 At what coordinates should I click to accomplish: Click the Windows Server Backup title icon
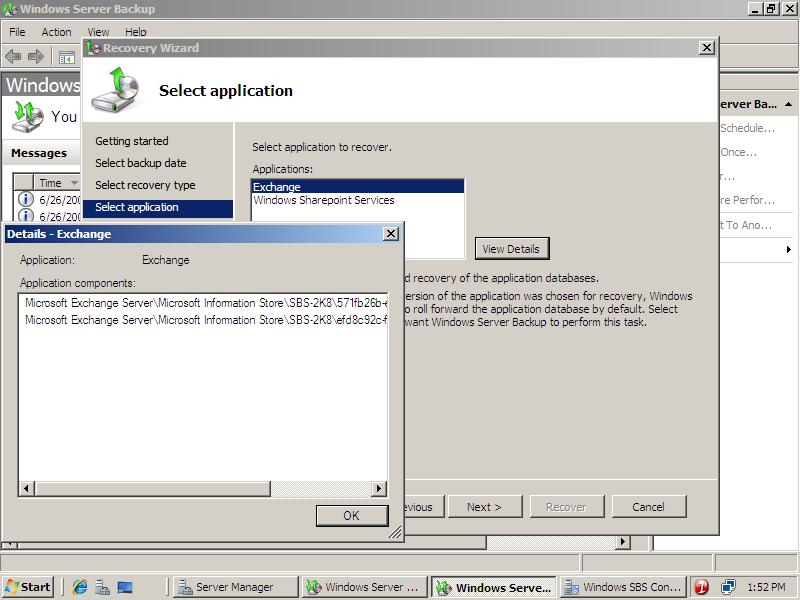click(x=10, y=9)
